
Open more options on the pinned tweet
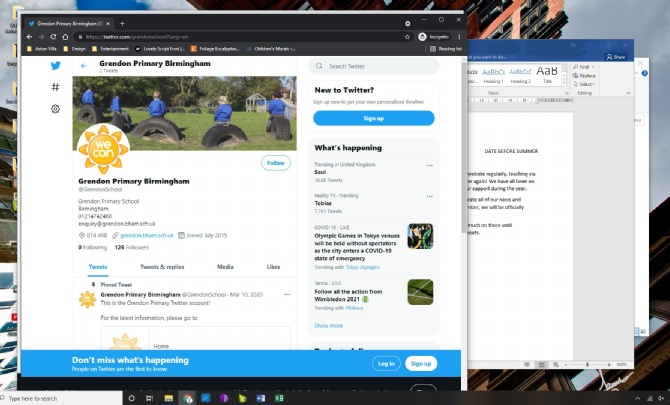coord(287,294)
